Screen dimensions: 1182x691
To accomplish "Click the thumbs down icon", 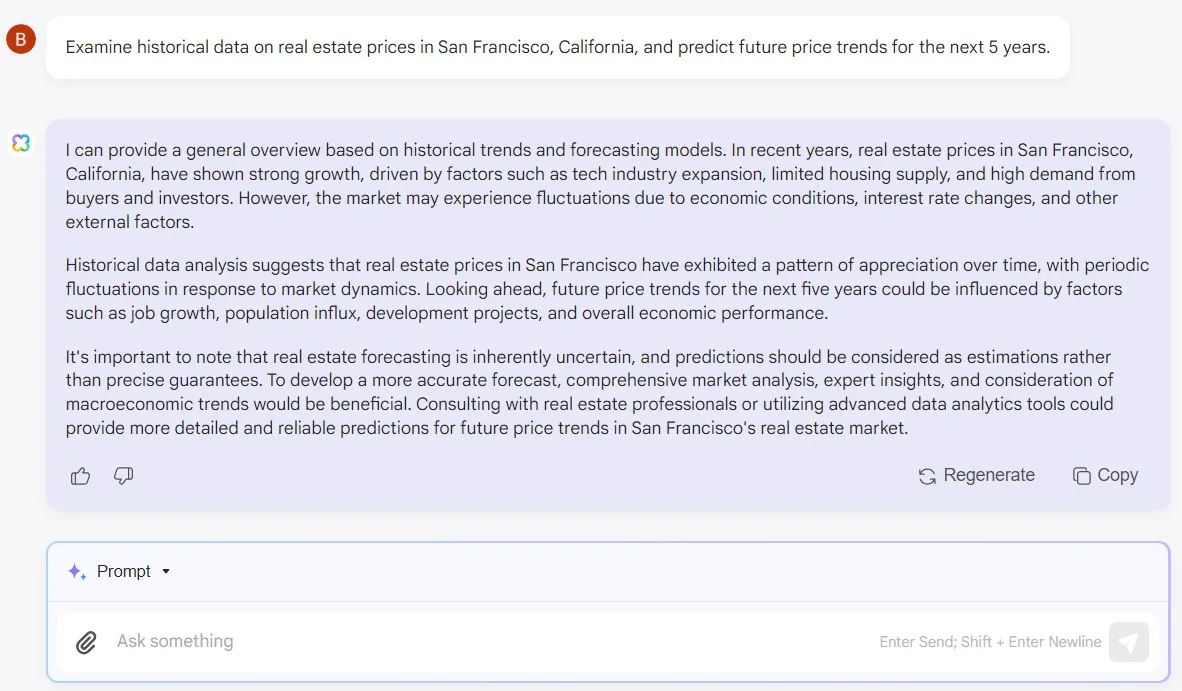I will click(124, 476).
